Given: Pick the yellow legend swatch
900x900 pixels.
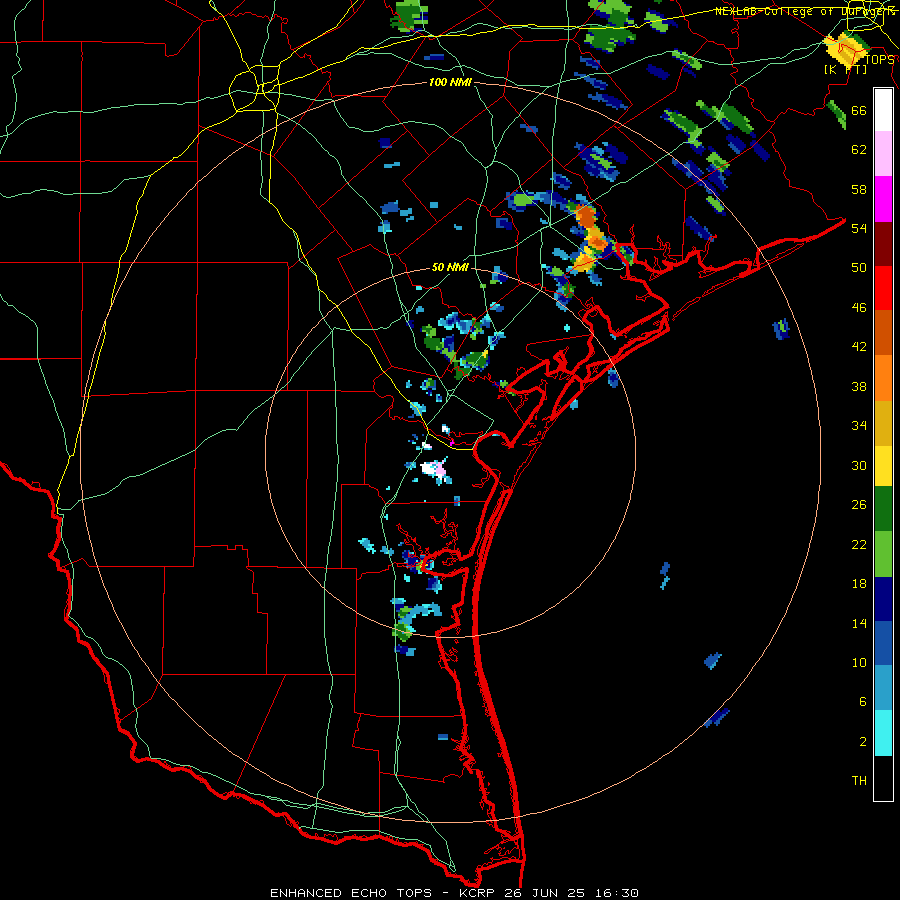Looking at the screenshot, I should point(883,466).
